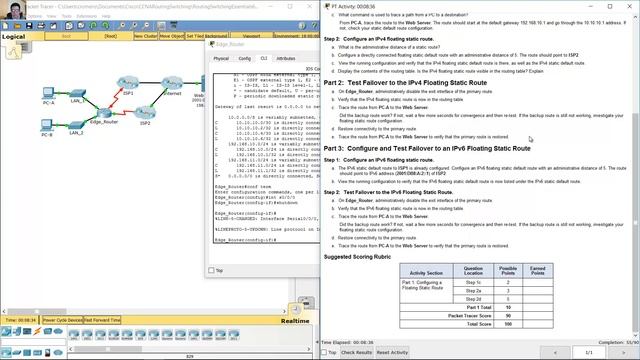The image size is (640, 360).
Task: Click the Copy icon in toolbar
Action: click(69, 26)
